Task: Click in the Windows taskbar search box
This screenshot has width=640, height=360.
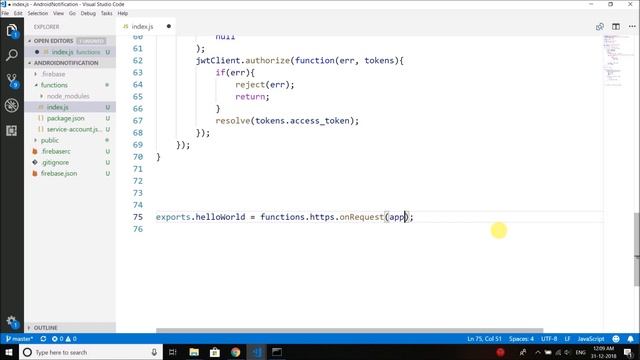Action: click(91, 352)
